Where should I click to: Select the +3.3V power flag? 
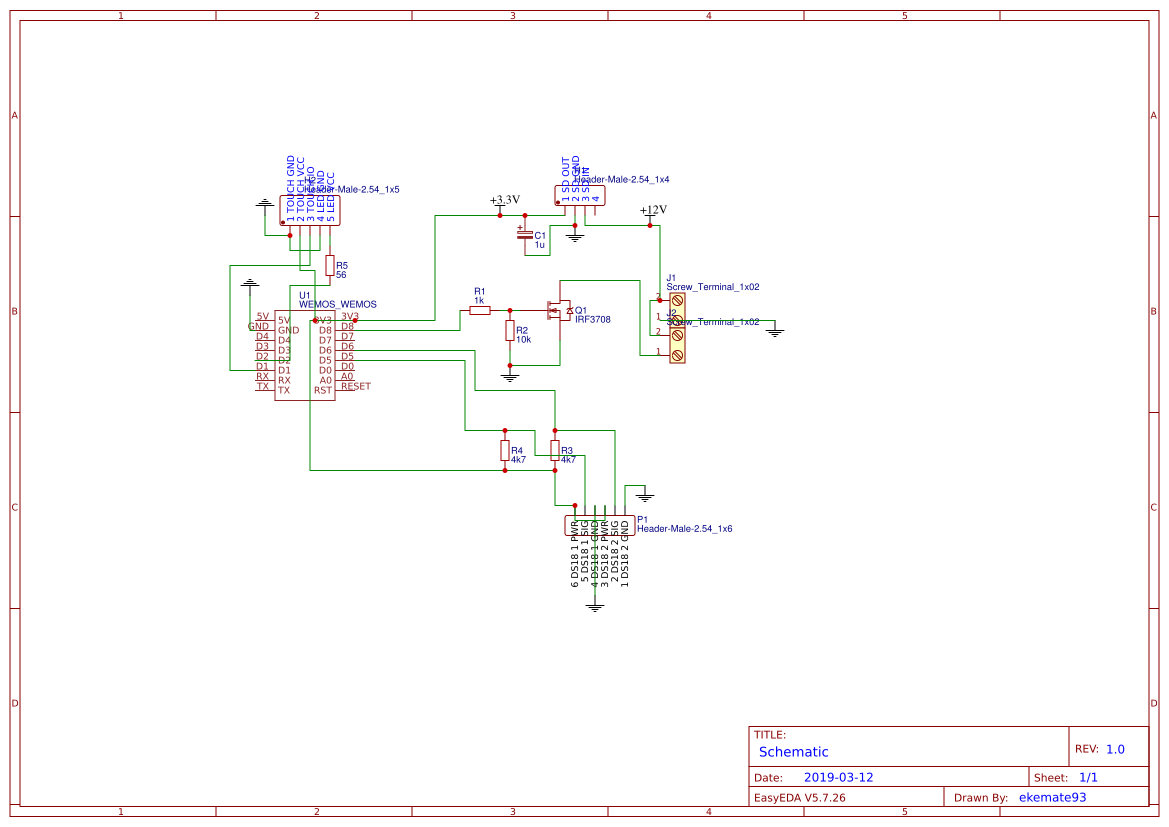click(504, 201)
